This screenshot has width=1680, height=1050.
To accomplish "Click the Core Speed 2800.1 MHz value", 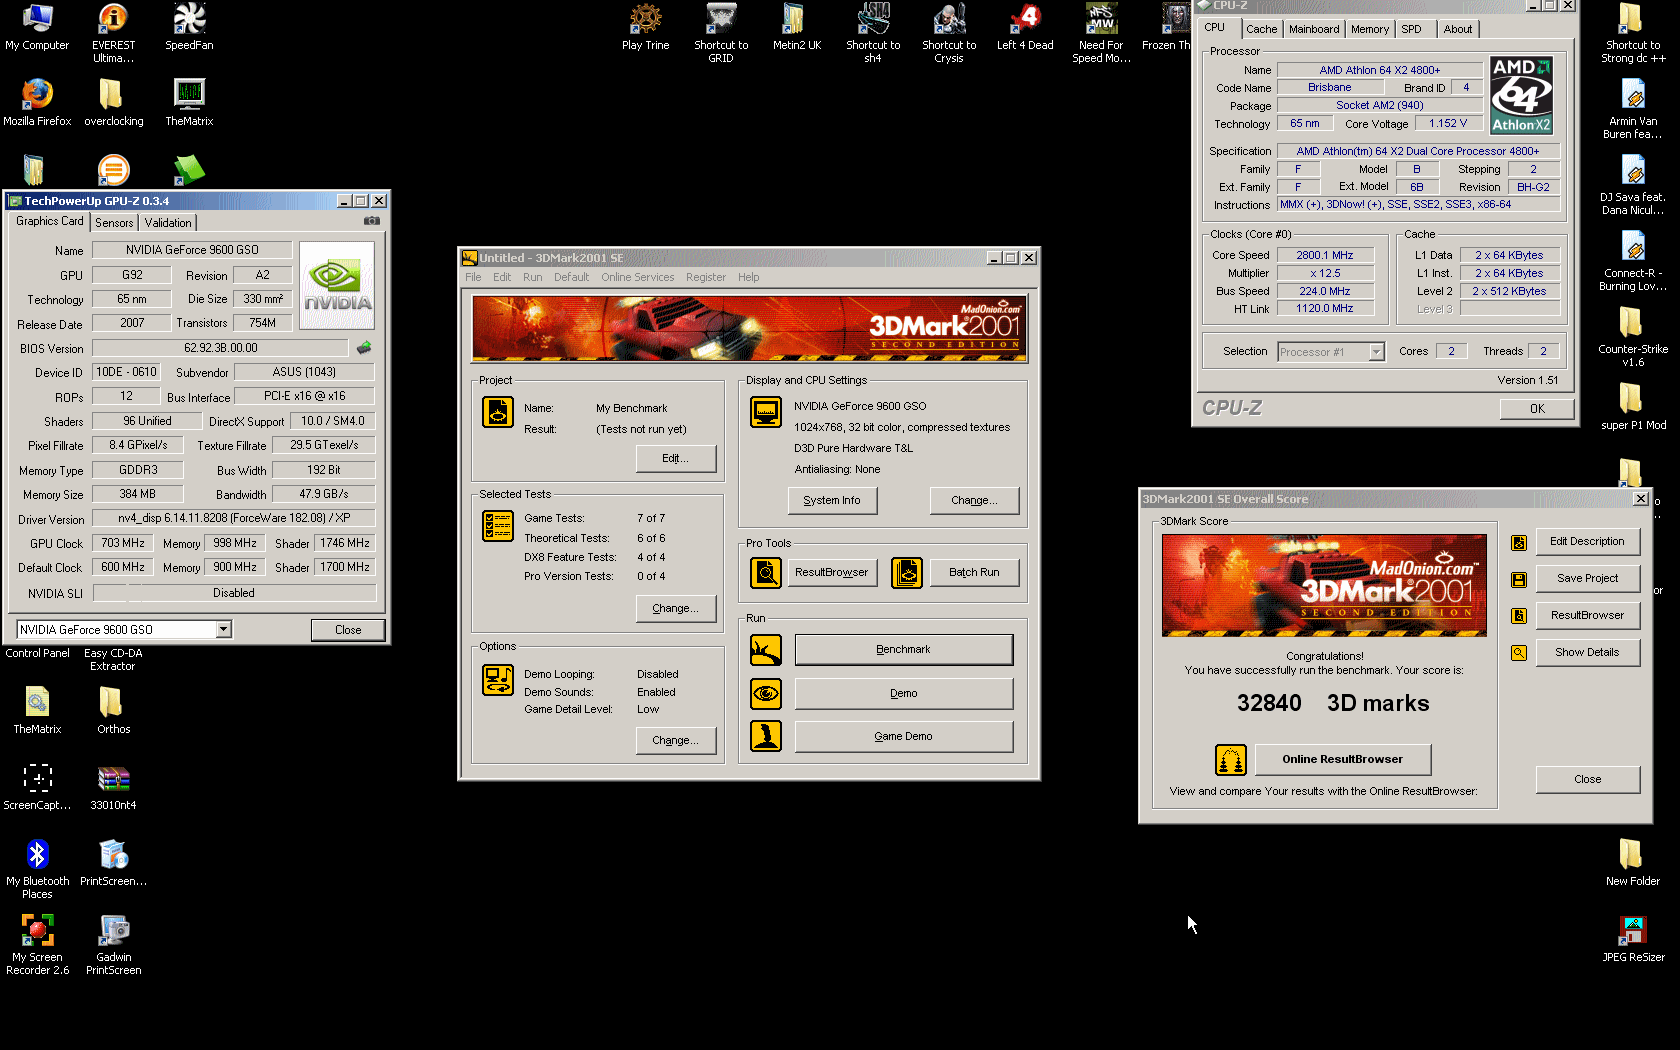I will (x=1324, y=256).
